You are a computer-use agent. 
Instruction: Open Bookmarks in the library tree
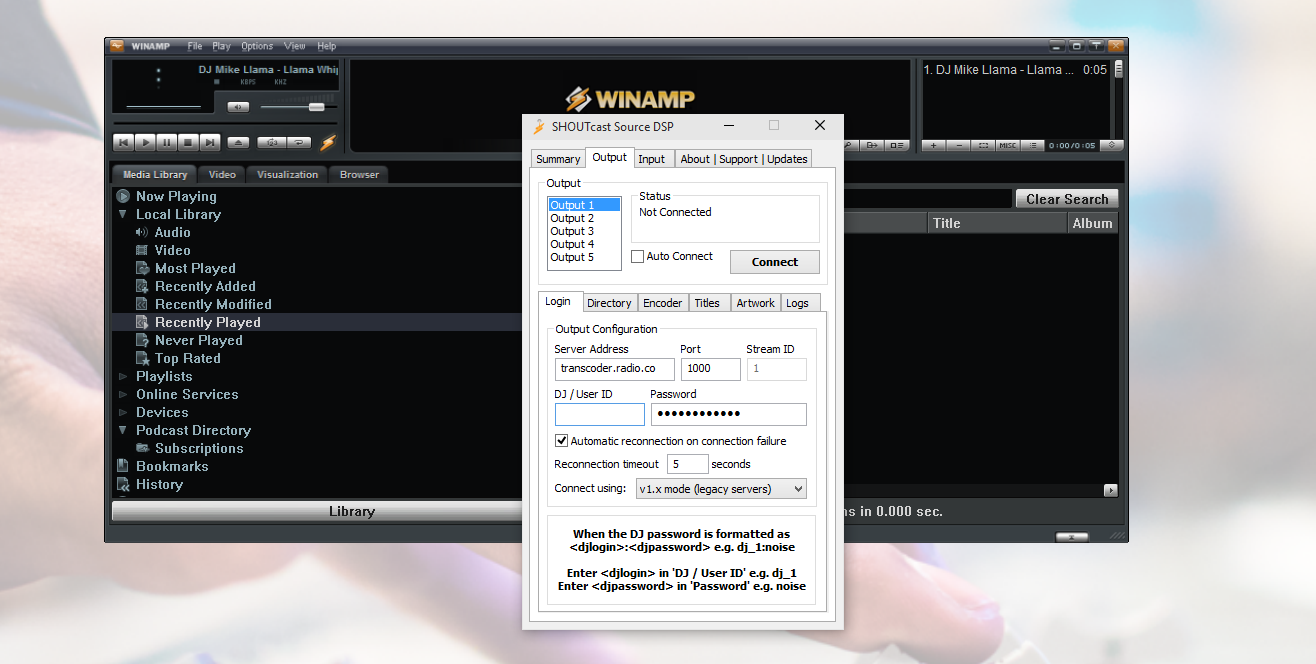(x=172, y=466)
